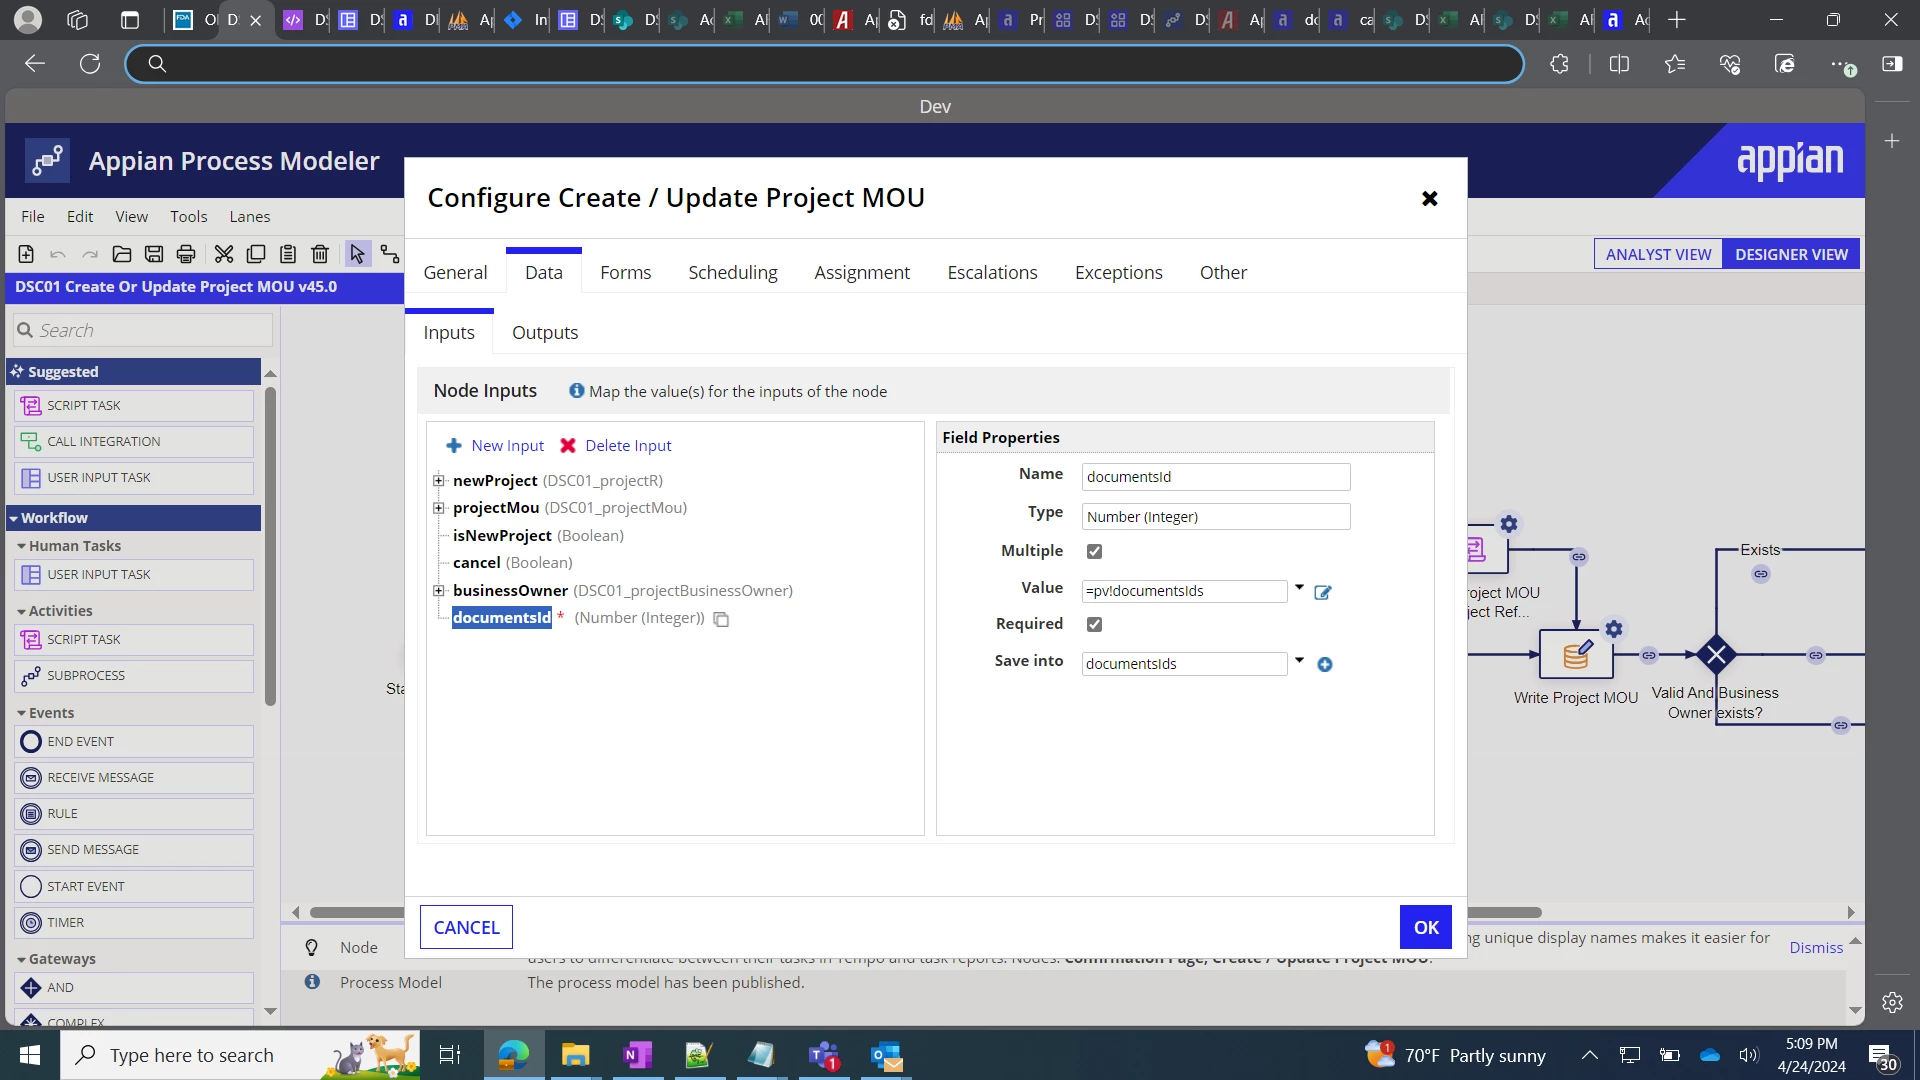Image resolution: width=1920 pixels, height=1080 pixels.
Task: Switch to ANALYST VIEW
Action: (1658, 254)
